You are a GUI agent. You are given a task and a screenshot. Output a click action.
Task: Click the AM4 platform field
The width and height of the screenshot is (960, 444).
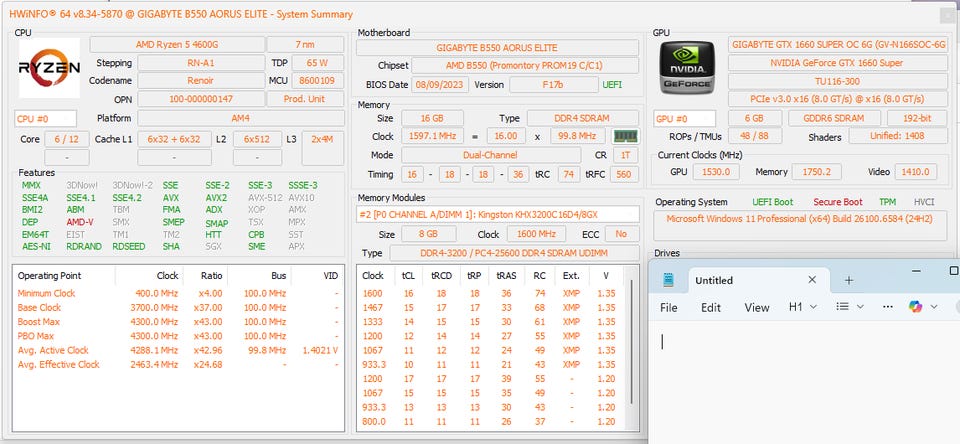tap(241, 118)
